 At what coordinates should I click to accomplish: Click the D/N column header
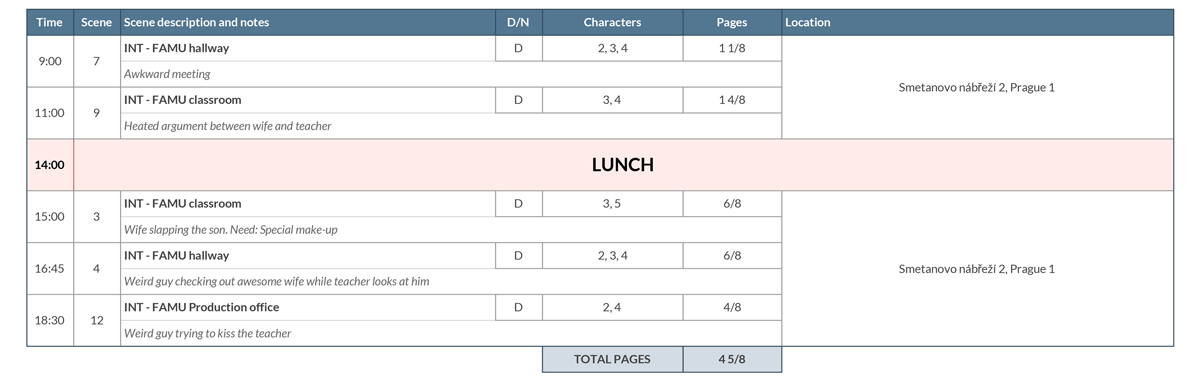point(519,22)
